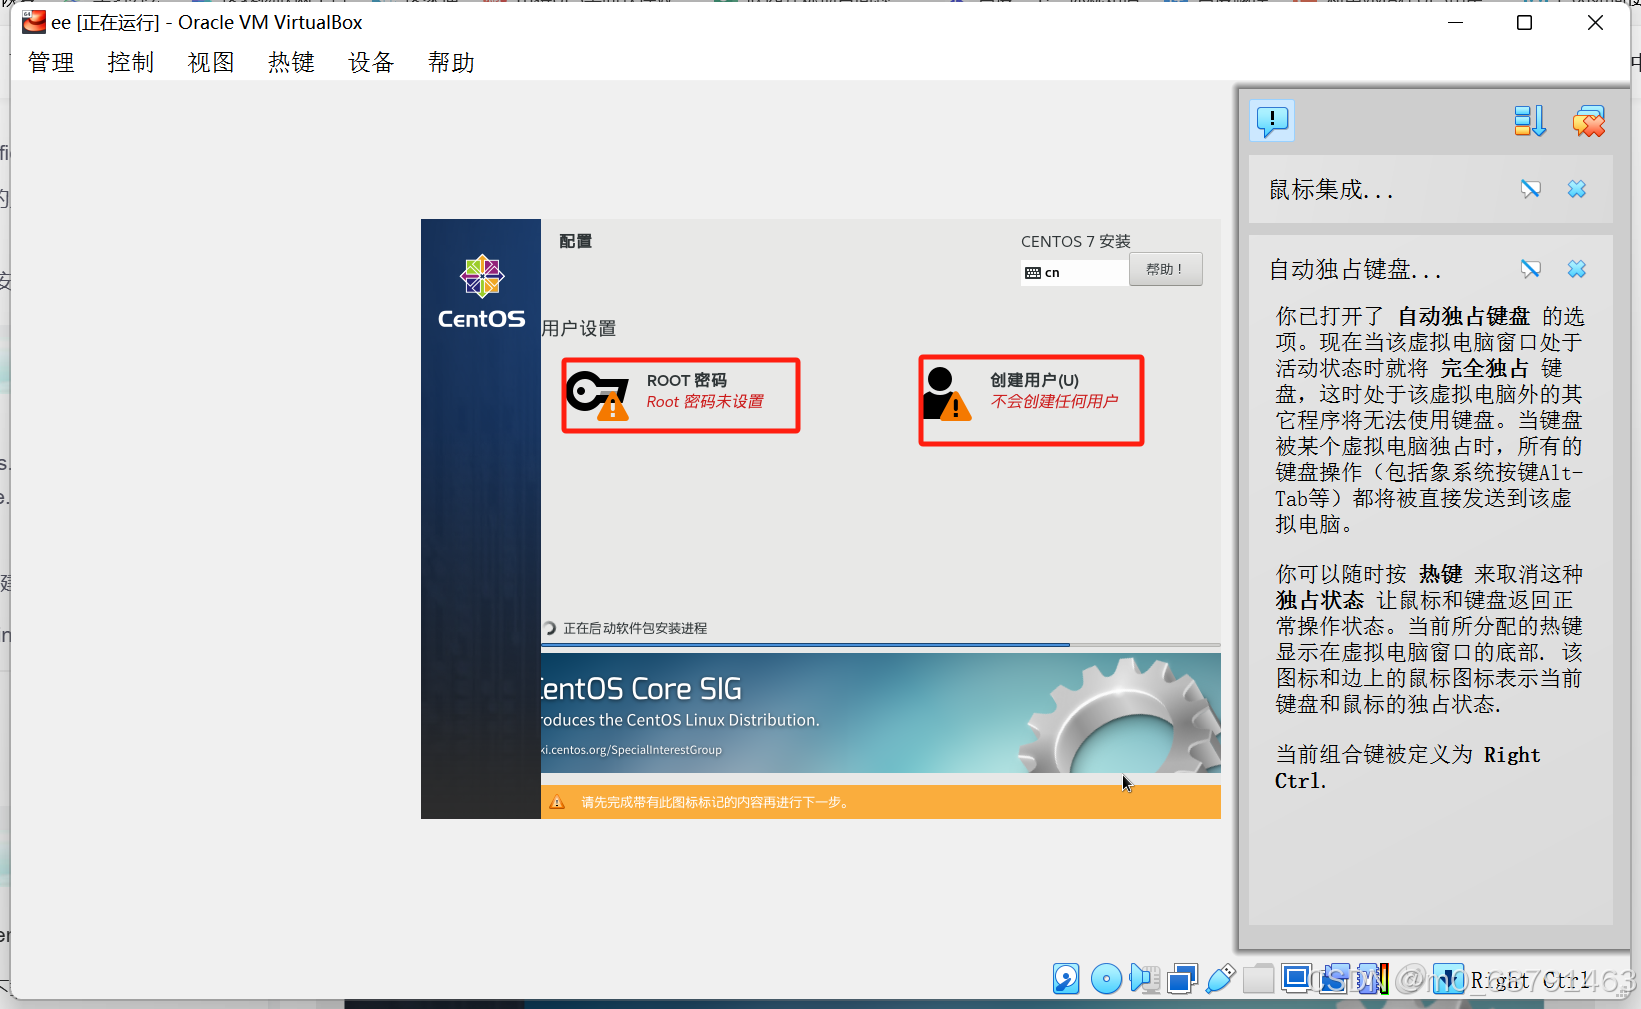Open ROOT 密码 settings
Screen dimensions: 1641x1009
point(681,395)
